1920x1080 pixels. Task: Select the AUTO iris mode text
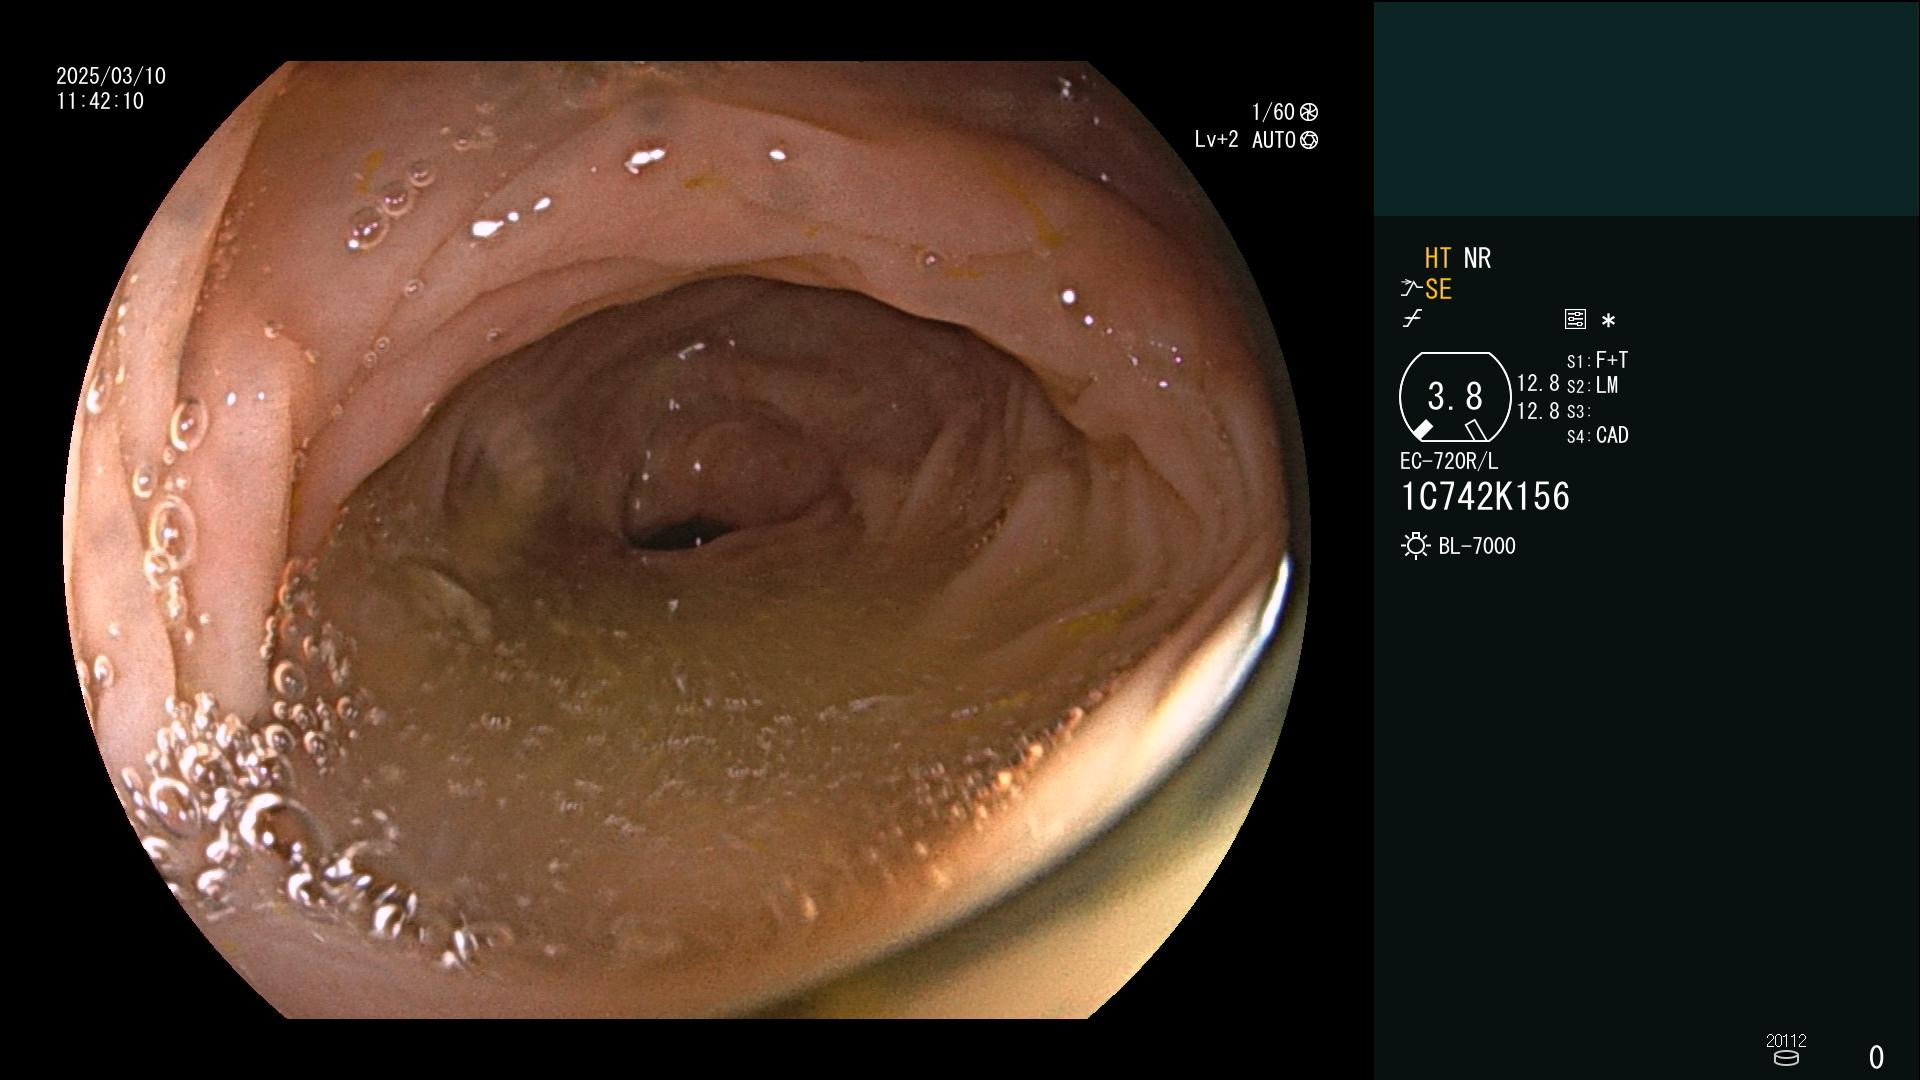coord(1274,140)
